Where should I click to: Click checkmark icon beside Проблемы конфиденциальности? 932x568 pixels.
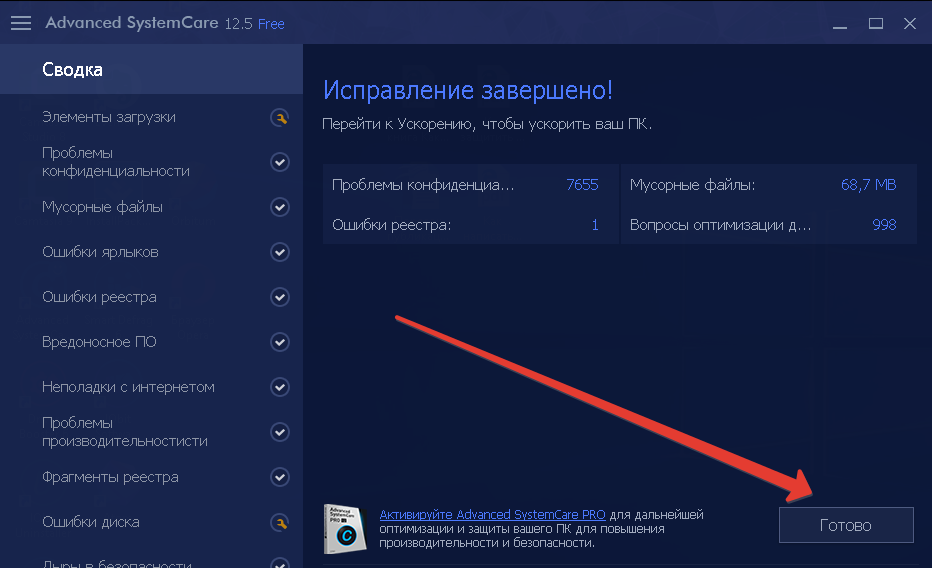pos(280,162)
